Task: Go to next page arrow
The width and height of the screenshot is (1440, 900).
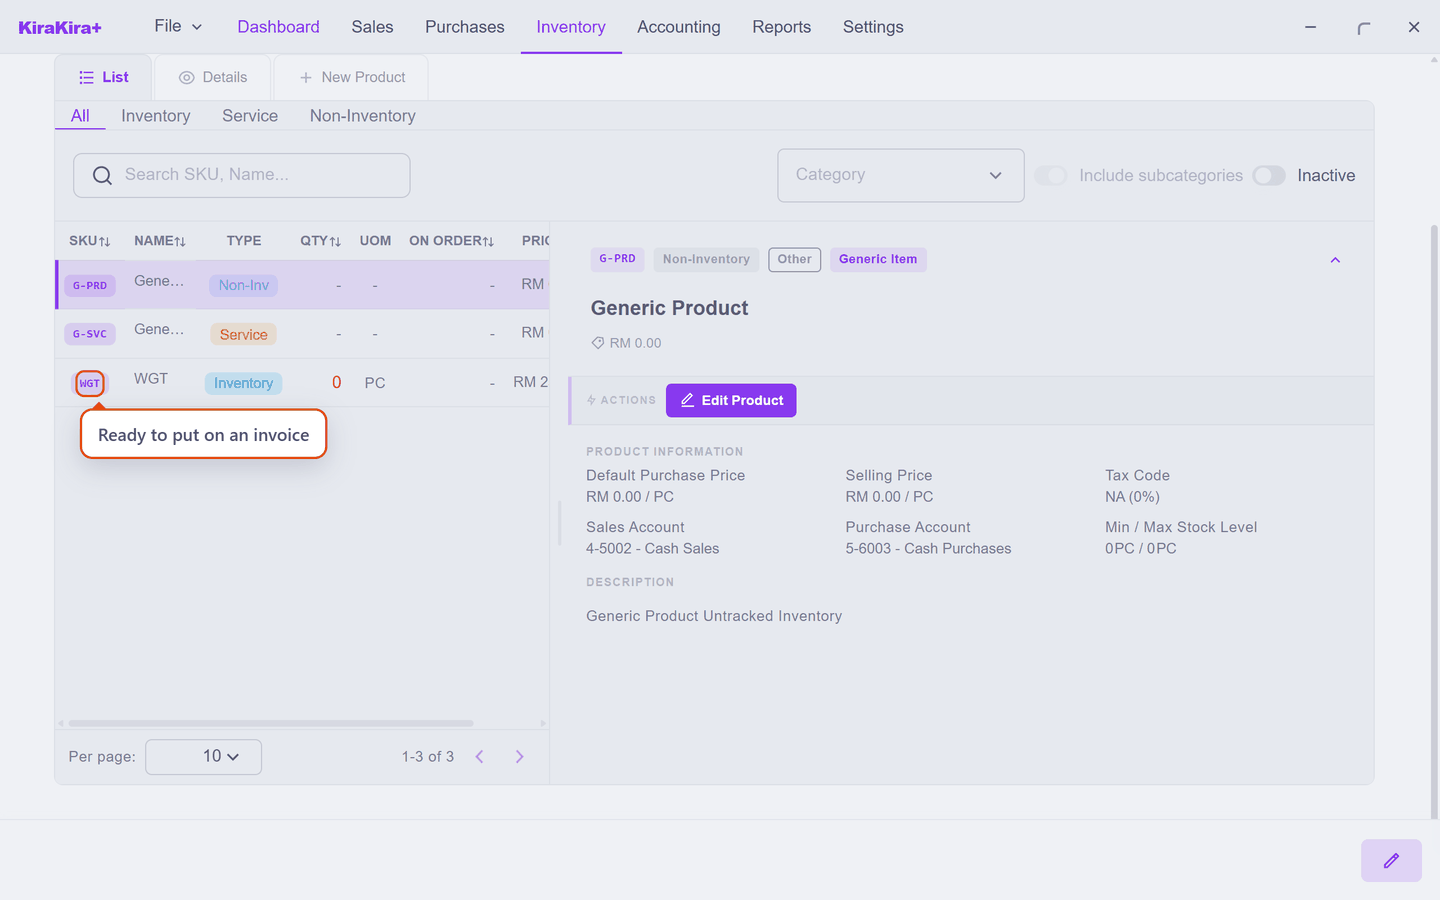Action: (519, 757)
